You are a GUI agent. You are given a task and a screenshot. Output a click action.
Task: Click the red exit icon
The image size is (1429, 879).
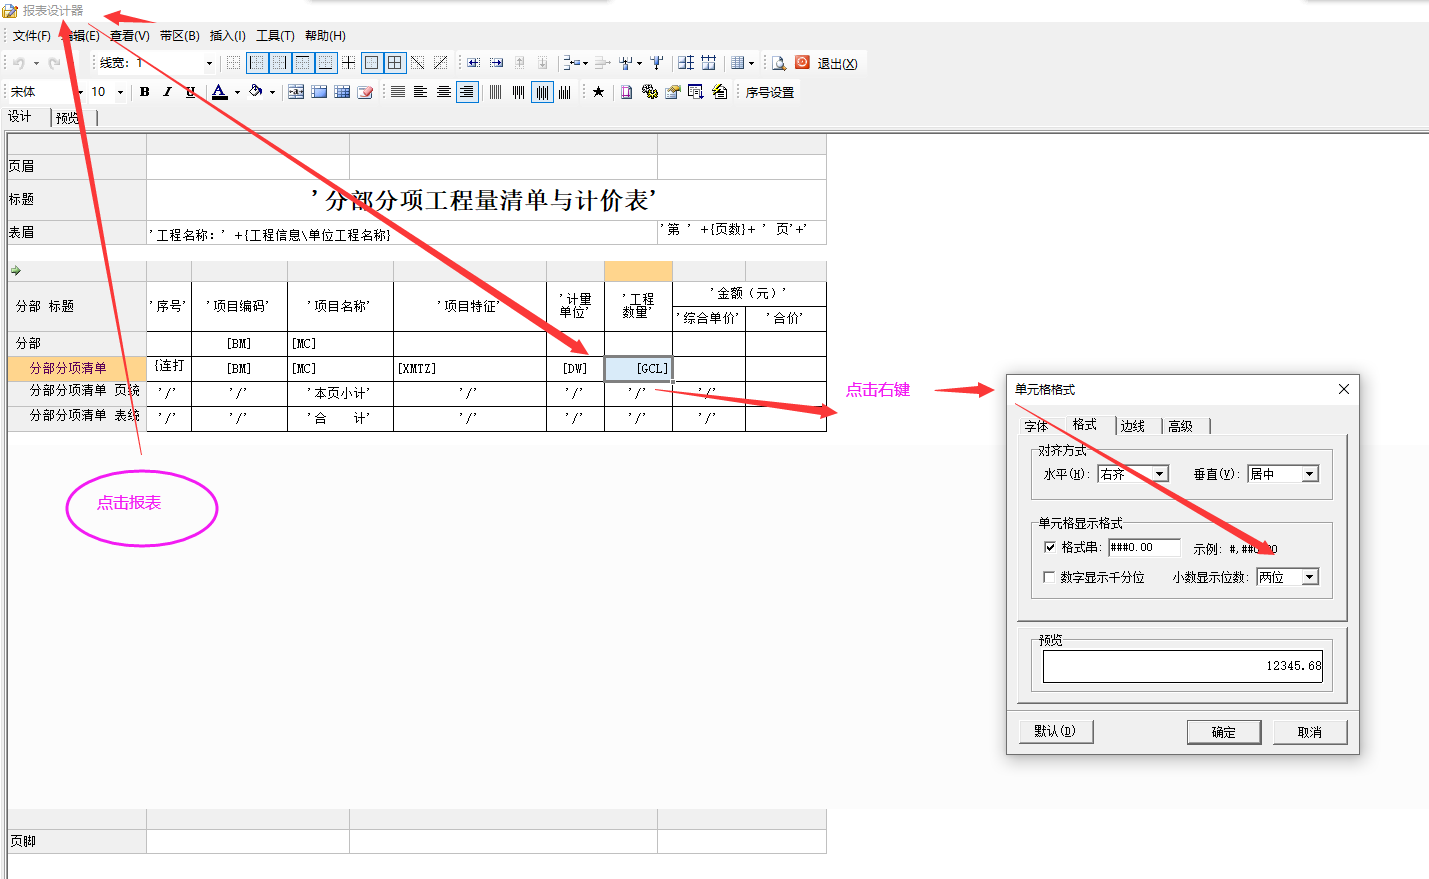[802, 63]
